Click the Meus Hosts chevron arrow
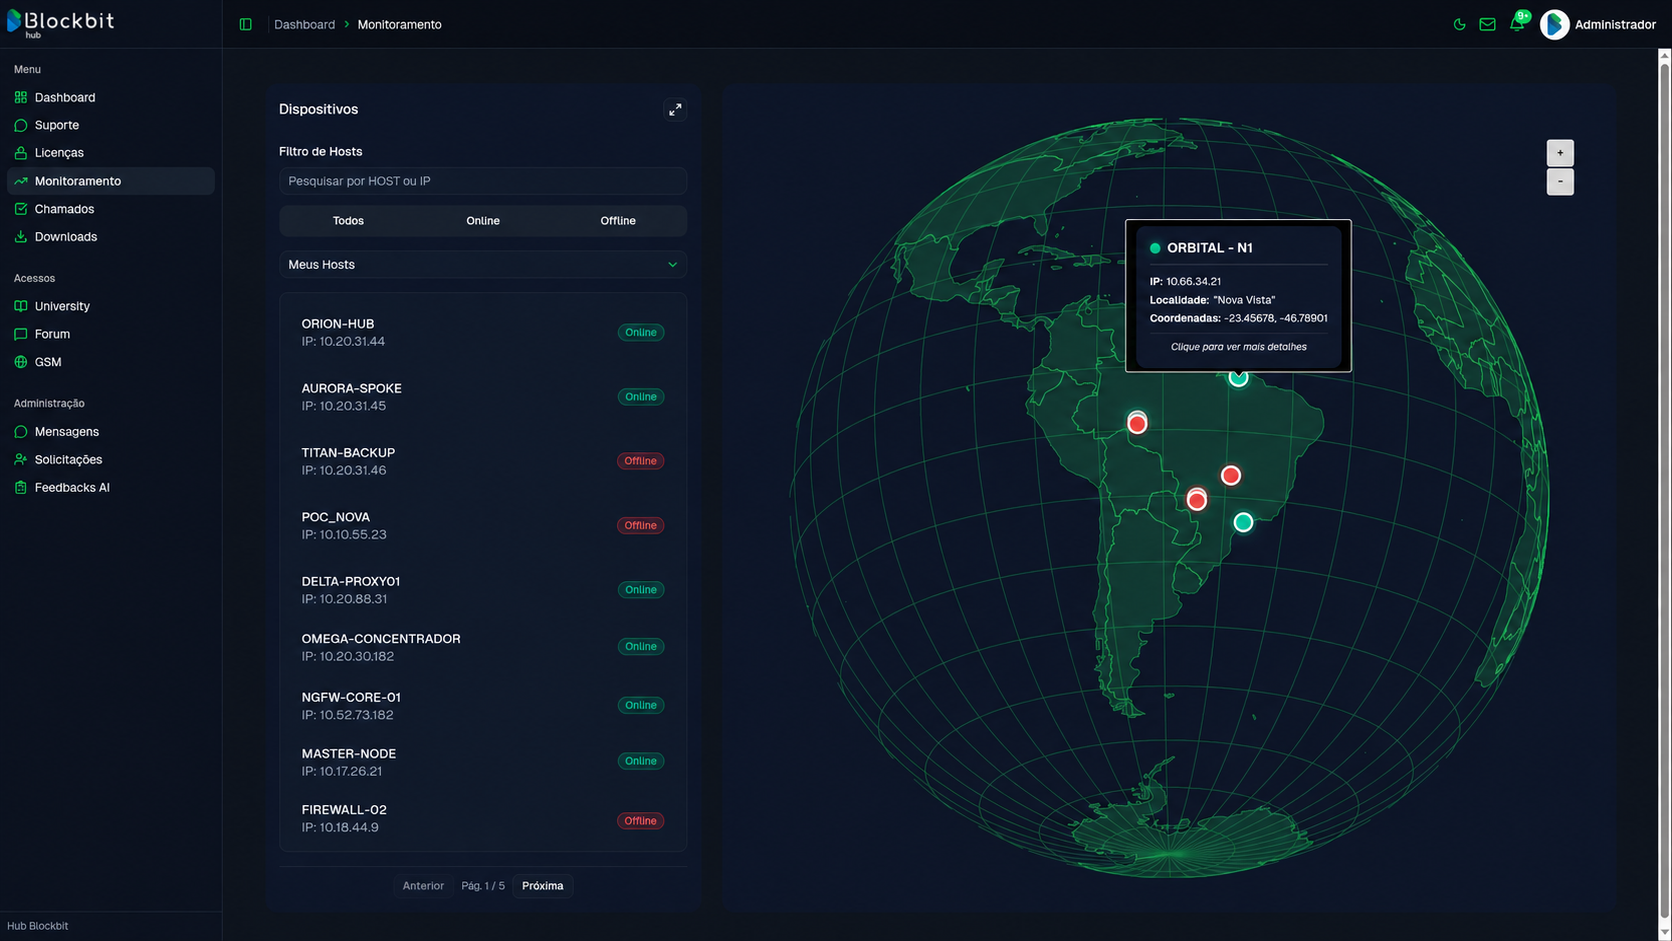The image size is (1672, 941). [x=672, y=265]
